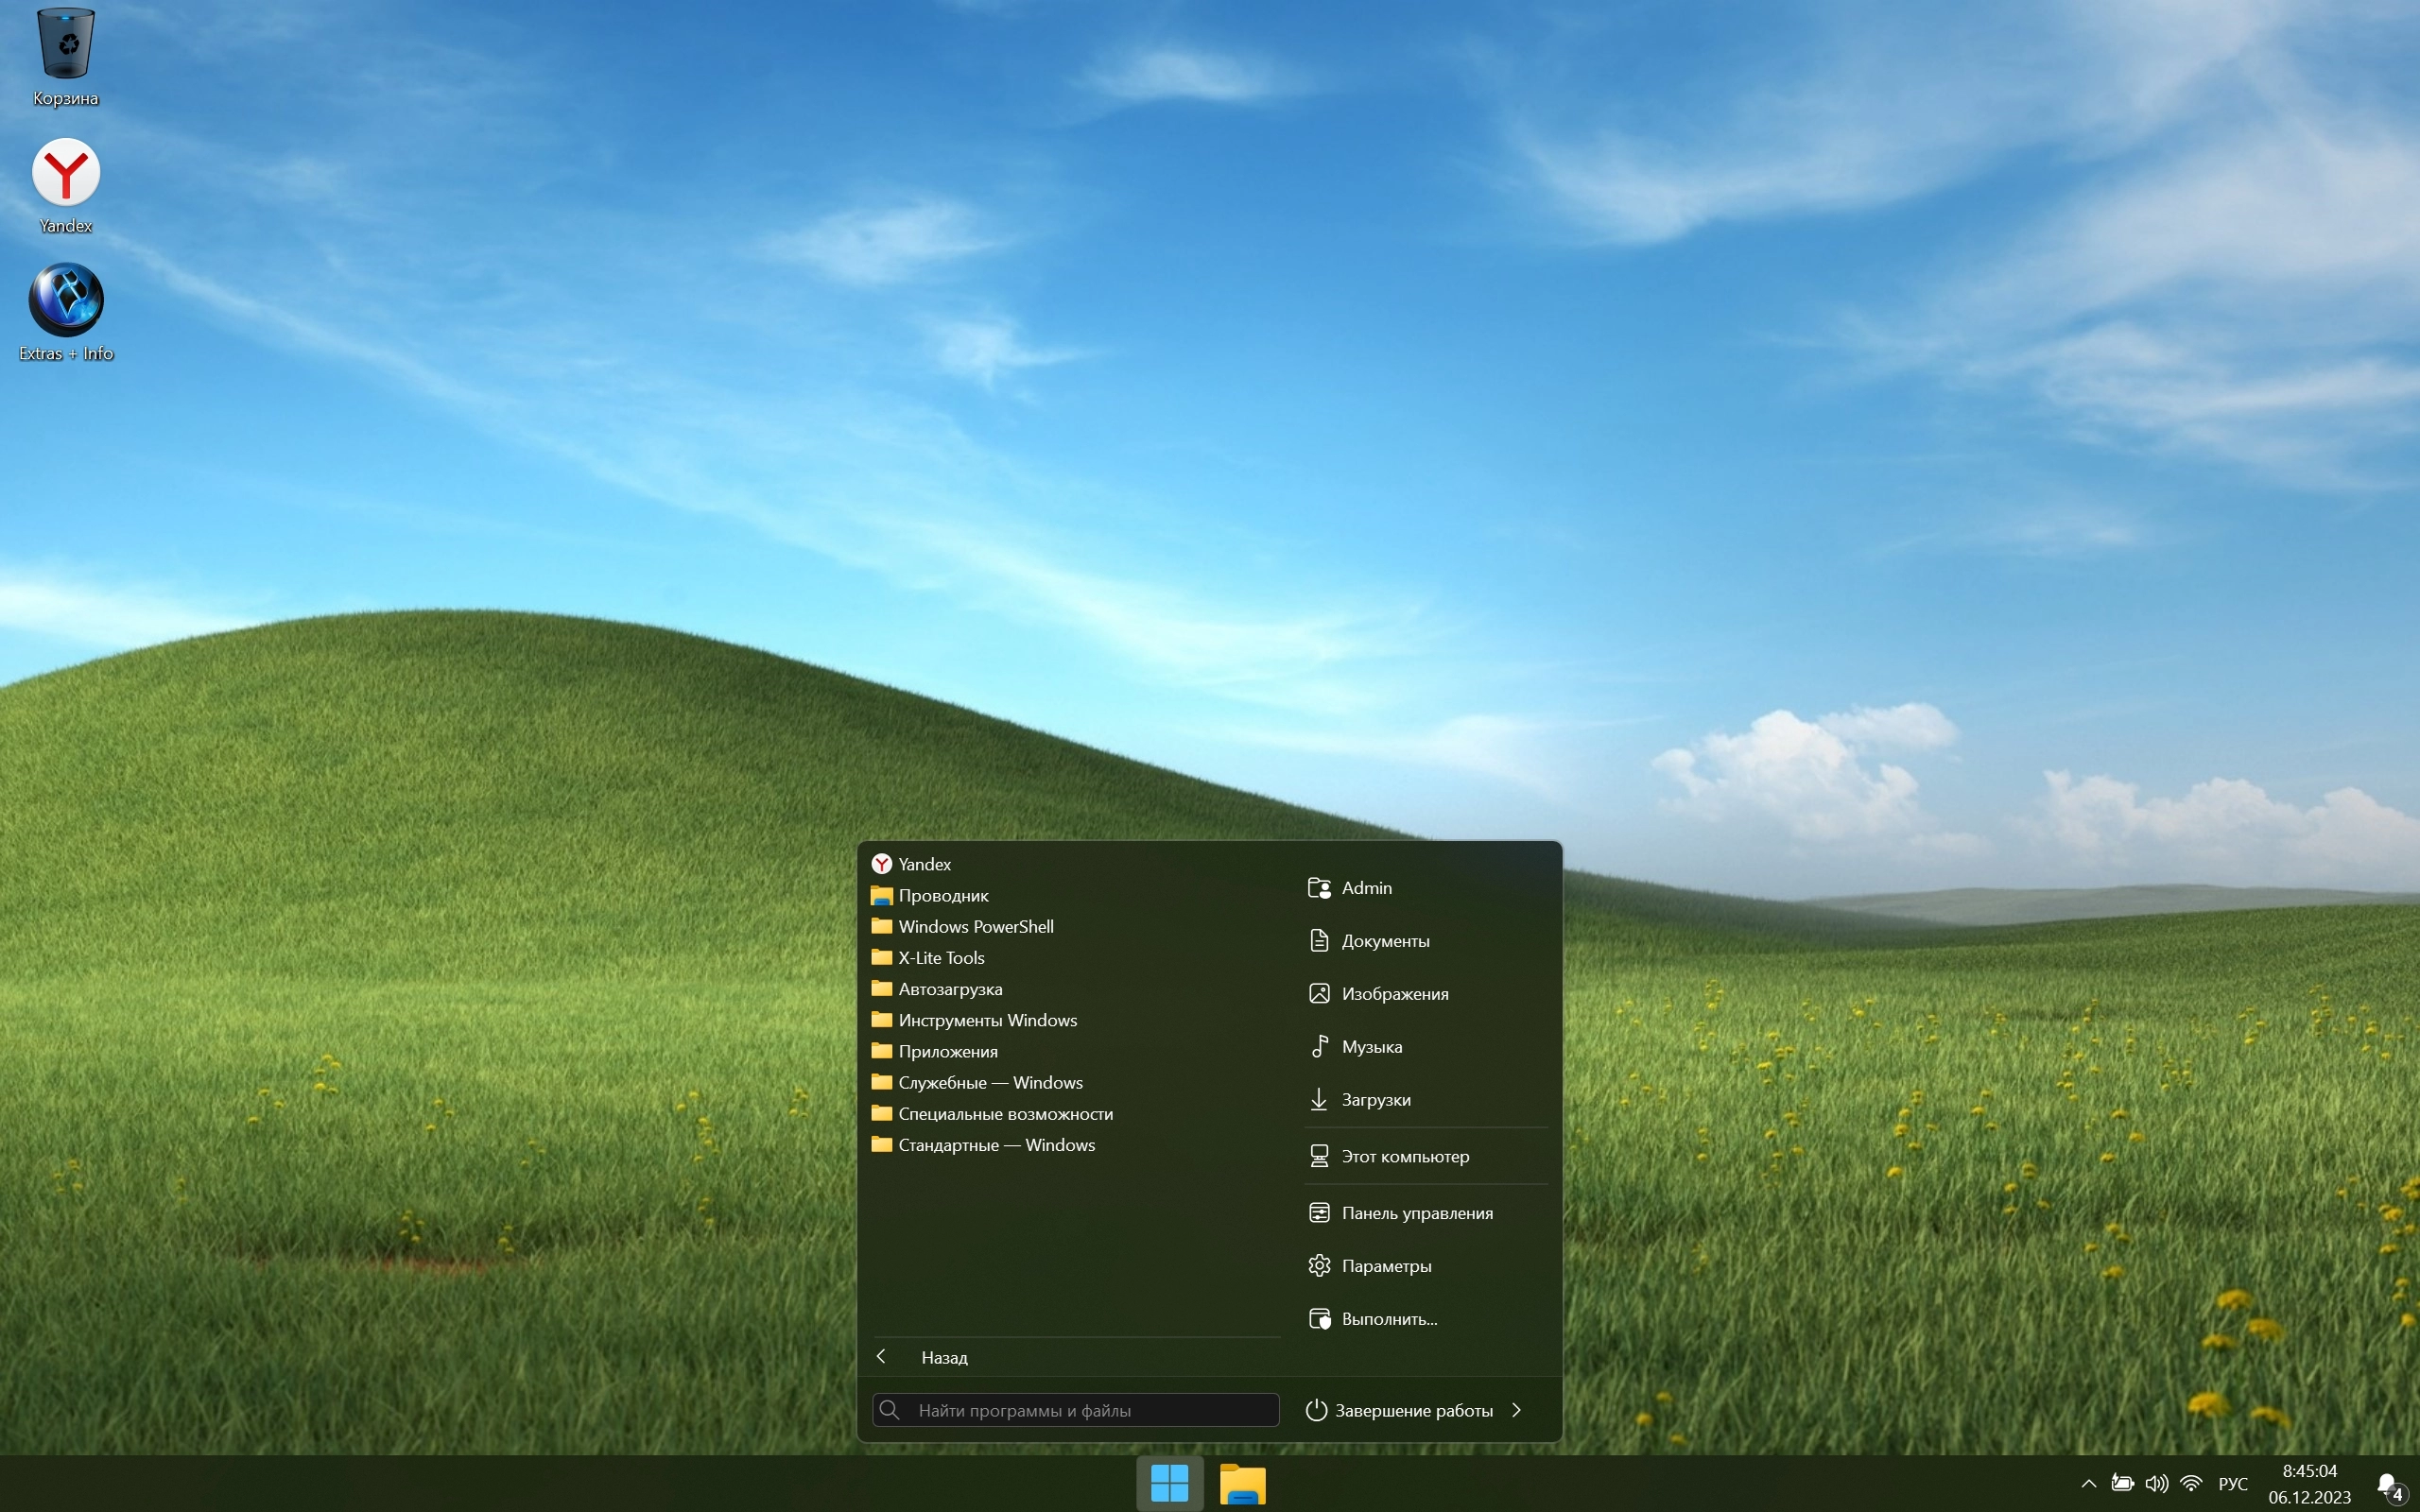Screen dimensions: 2420x1512
Task: Expand the shutdown options arrow
Action: tap(1517, 1410)
